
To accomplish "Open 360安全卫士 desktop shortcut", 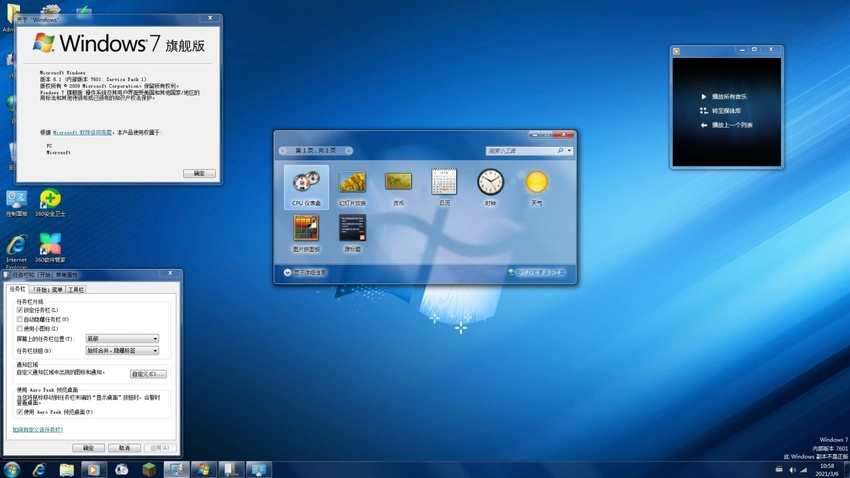I will click(x=50, y=201).
